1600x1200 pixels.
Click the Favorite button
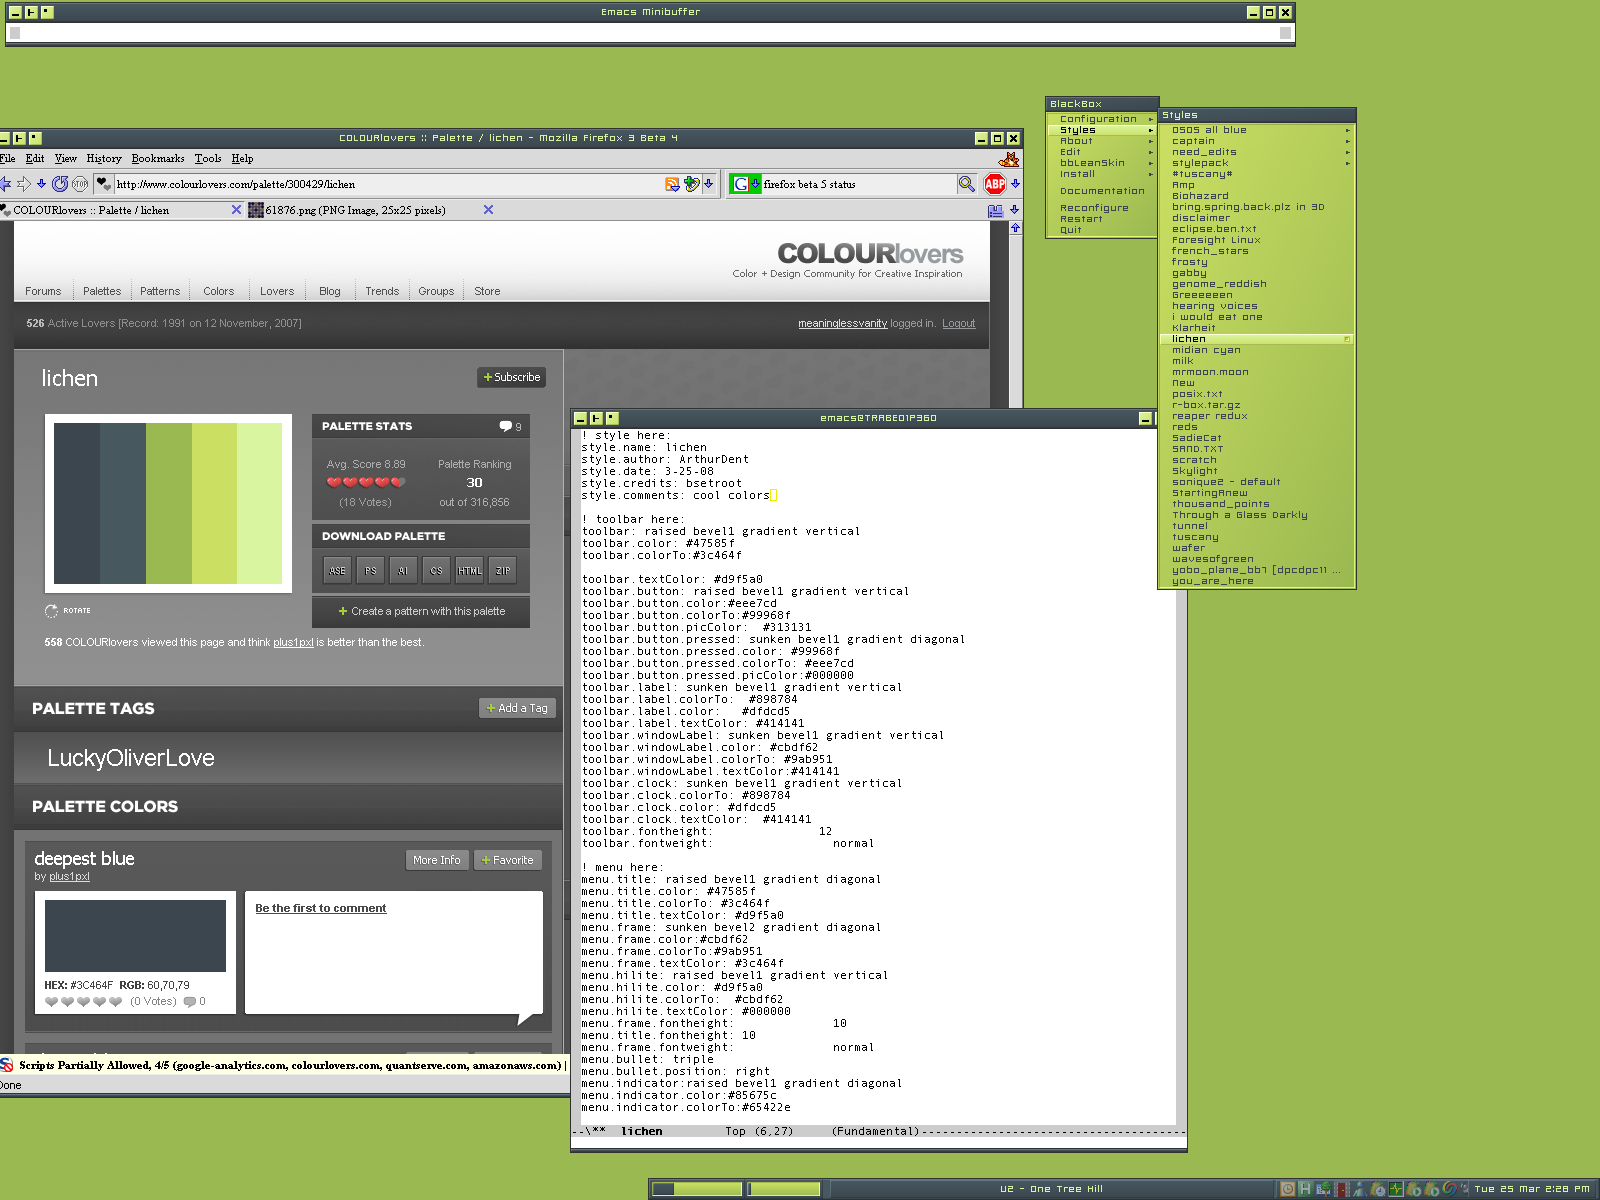pyautogui.click(x=508, y=860)
